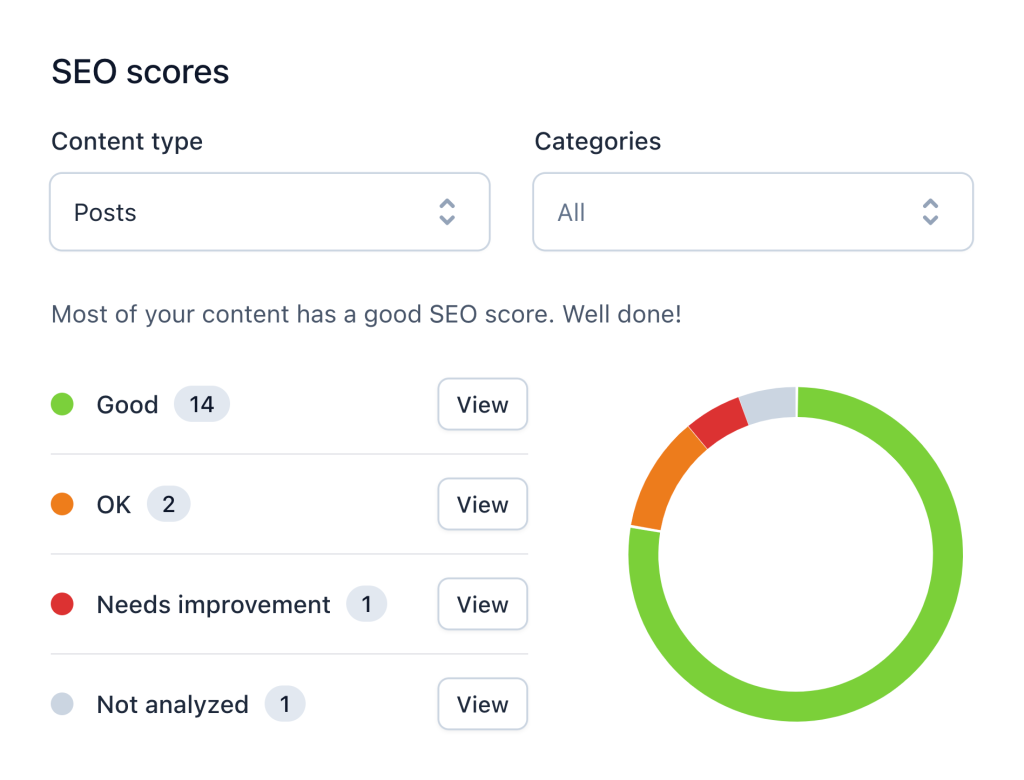Click the chevron on the Posts selector
The width and height of the screenshot is (1024, 780).
tap(447, 211)
